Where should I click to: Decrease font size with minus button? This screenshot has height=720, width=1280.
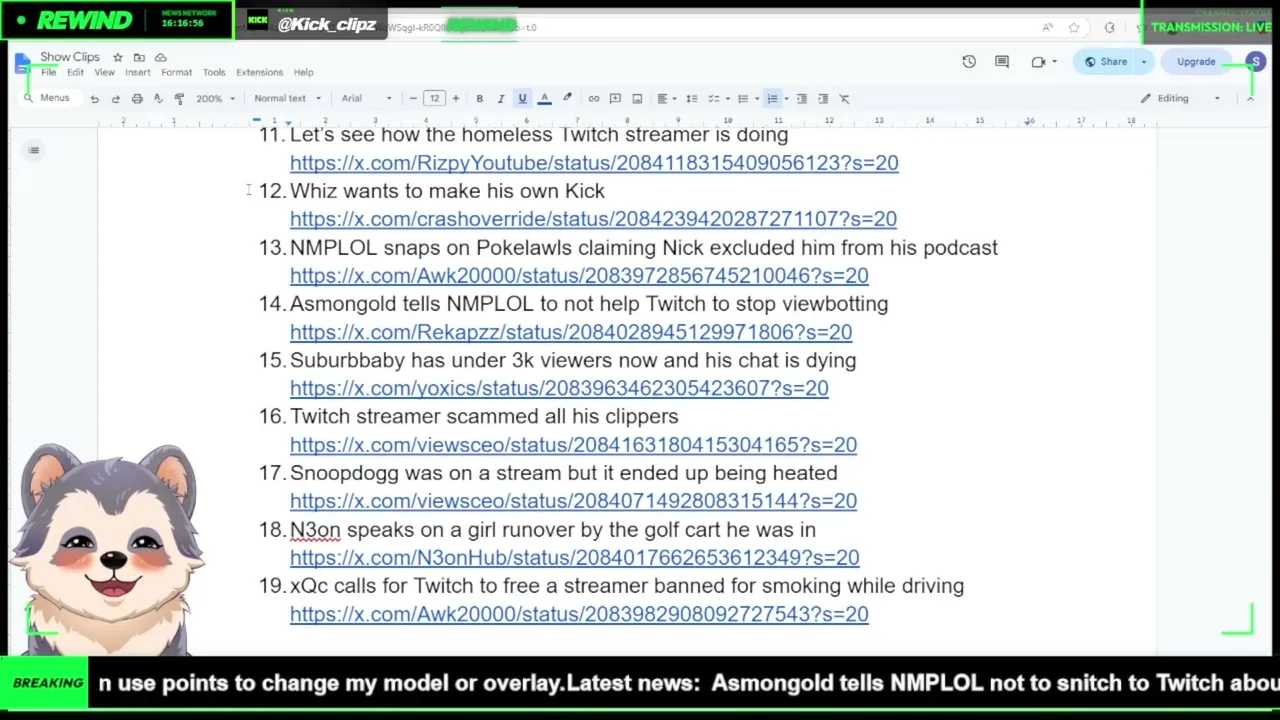tap(413, 98)
